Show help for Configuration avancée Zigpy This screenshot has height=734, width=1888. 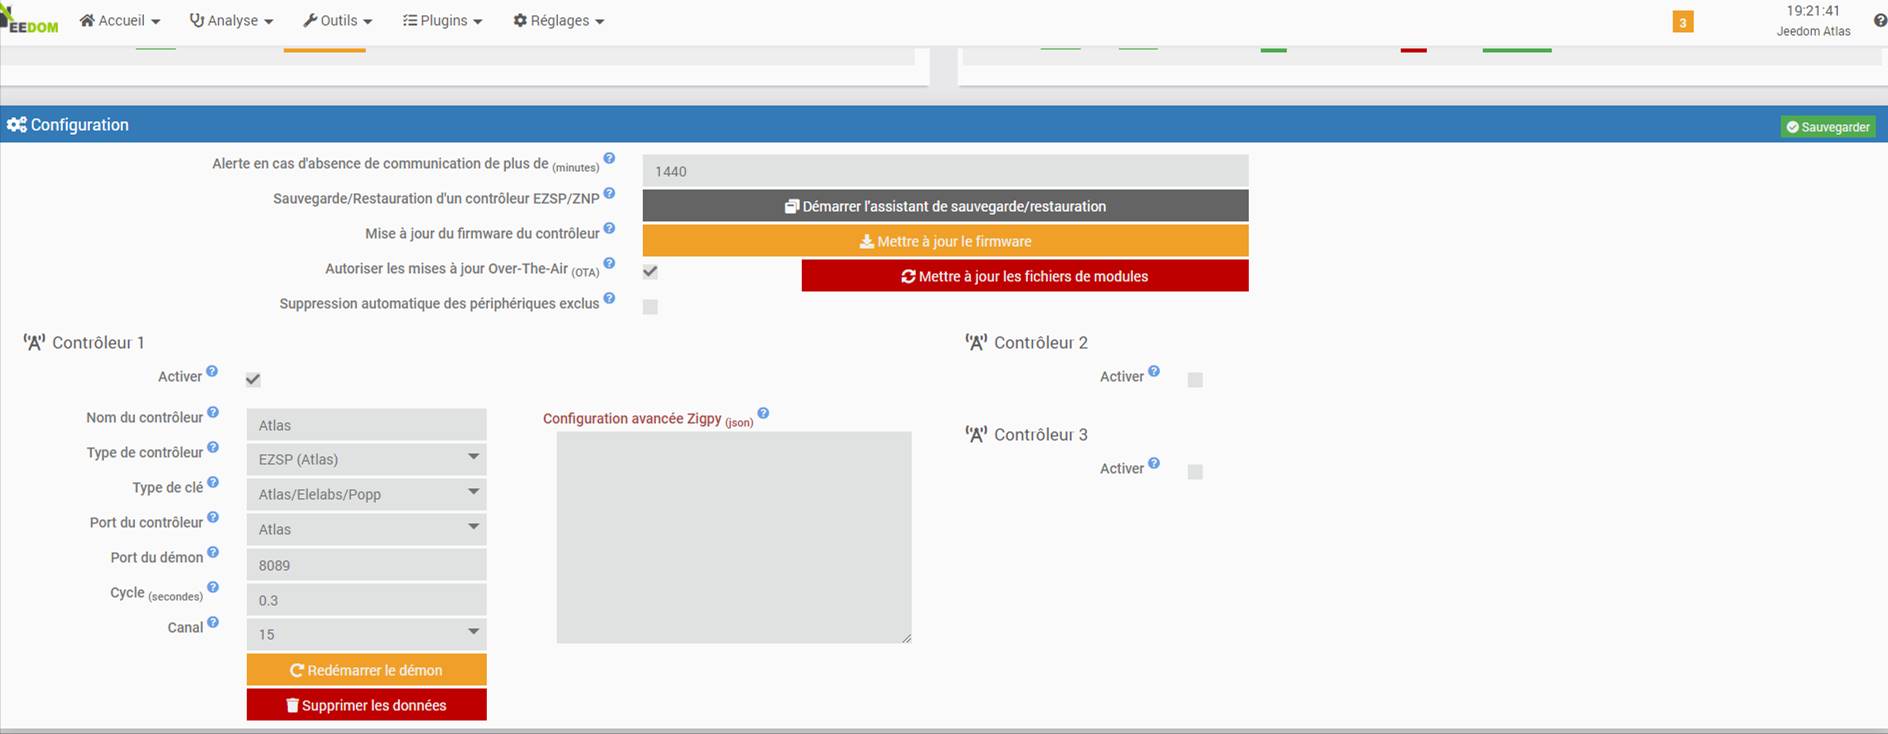[763, 413]
